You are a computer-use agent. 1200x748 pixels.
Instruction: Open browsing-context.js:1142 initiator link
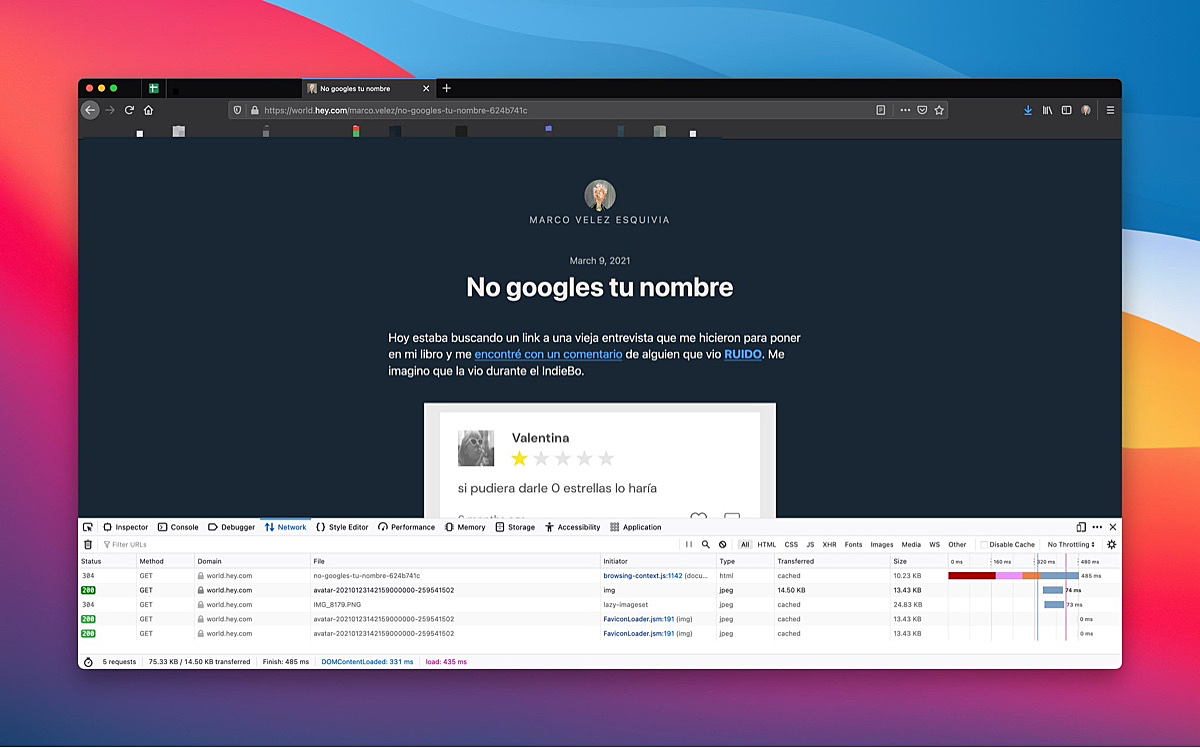642,576
